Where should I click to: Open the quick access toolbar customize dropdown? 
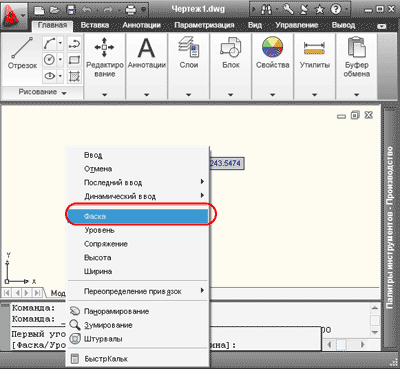pos(144,10)
